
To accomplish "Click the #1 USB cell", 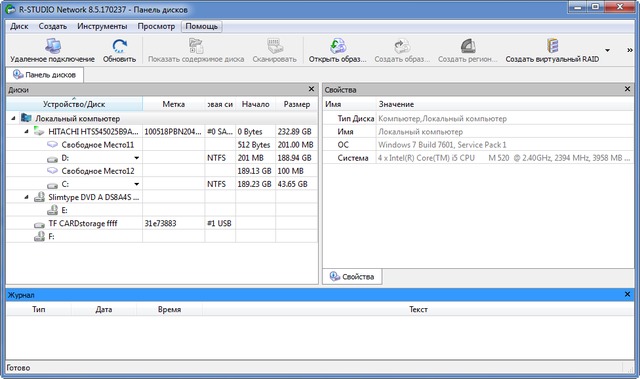I will 219,224.
